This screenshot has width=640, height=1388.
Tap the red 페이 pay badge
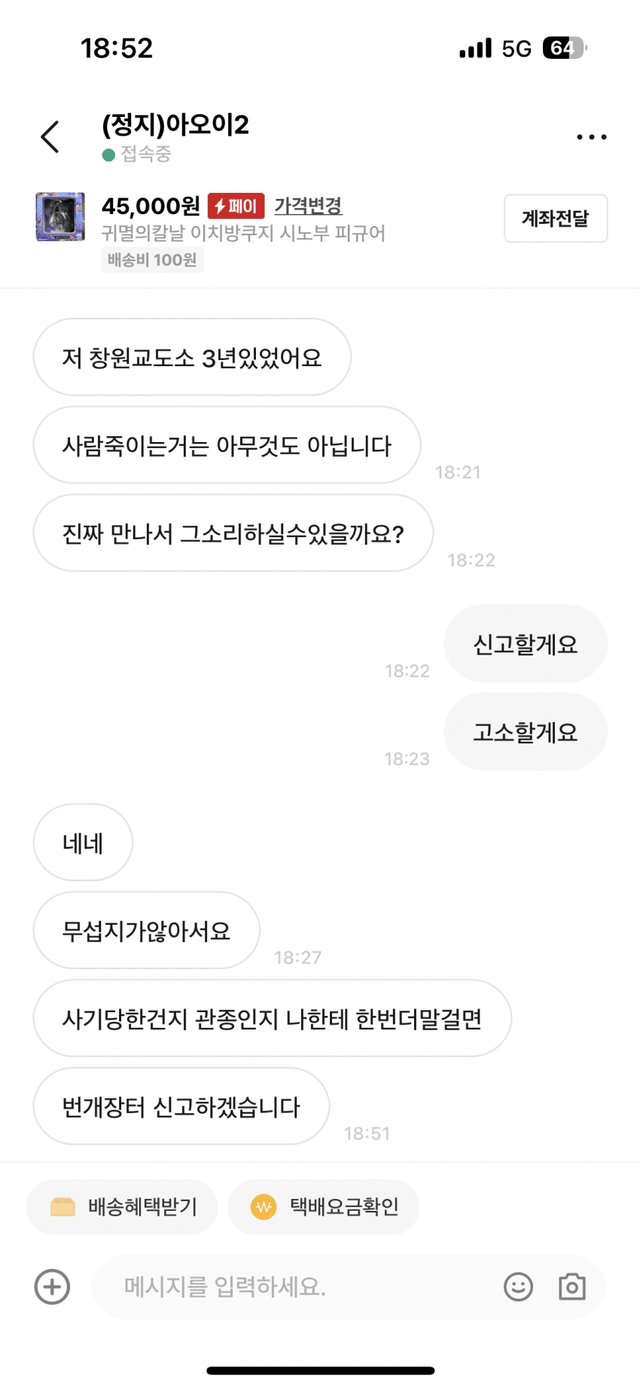tap(236, 206)
